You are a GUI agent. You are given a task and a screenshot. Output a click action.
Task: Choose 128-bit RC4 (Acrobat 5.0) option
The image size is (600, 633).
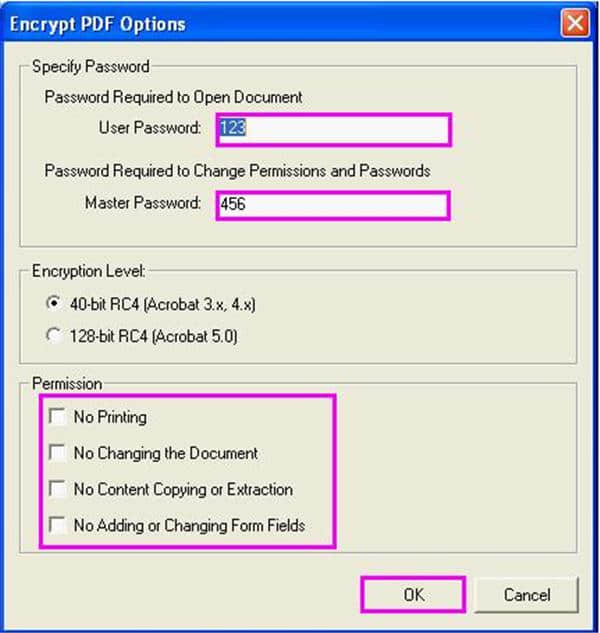(x=54, y=336)
